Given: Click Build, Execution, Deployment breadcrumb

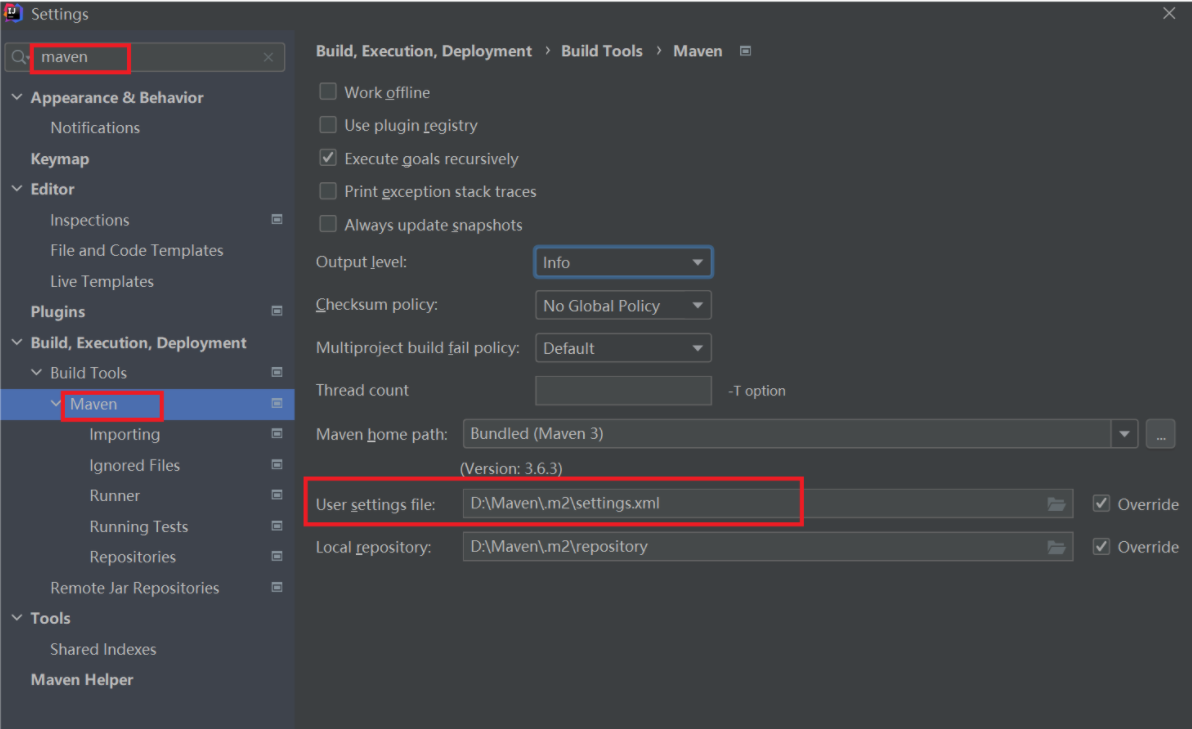Looking at the screenshot, I should 423,51.
